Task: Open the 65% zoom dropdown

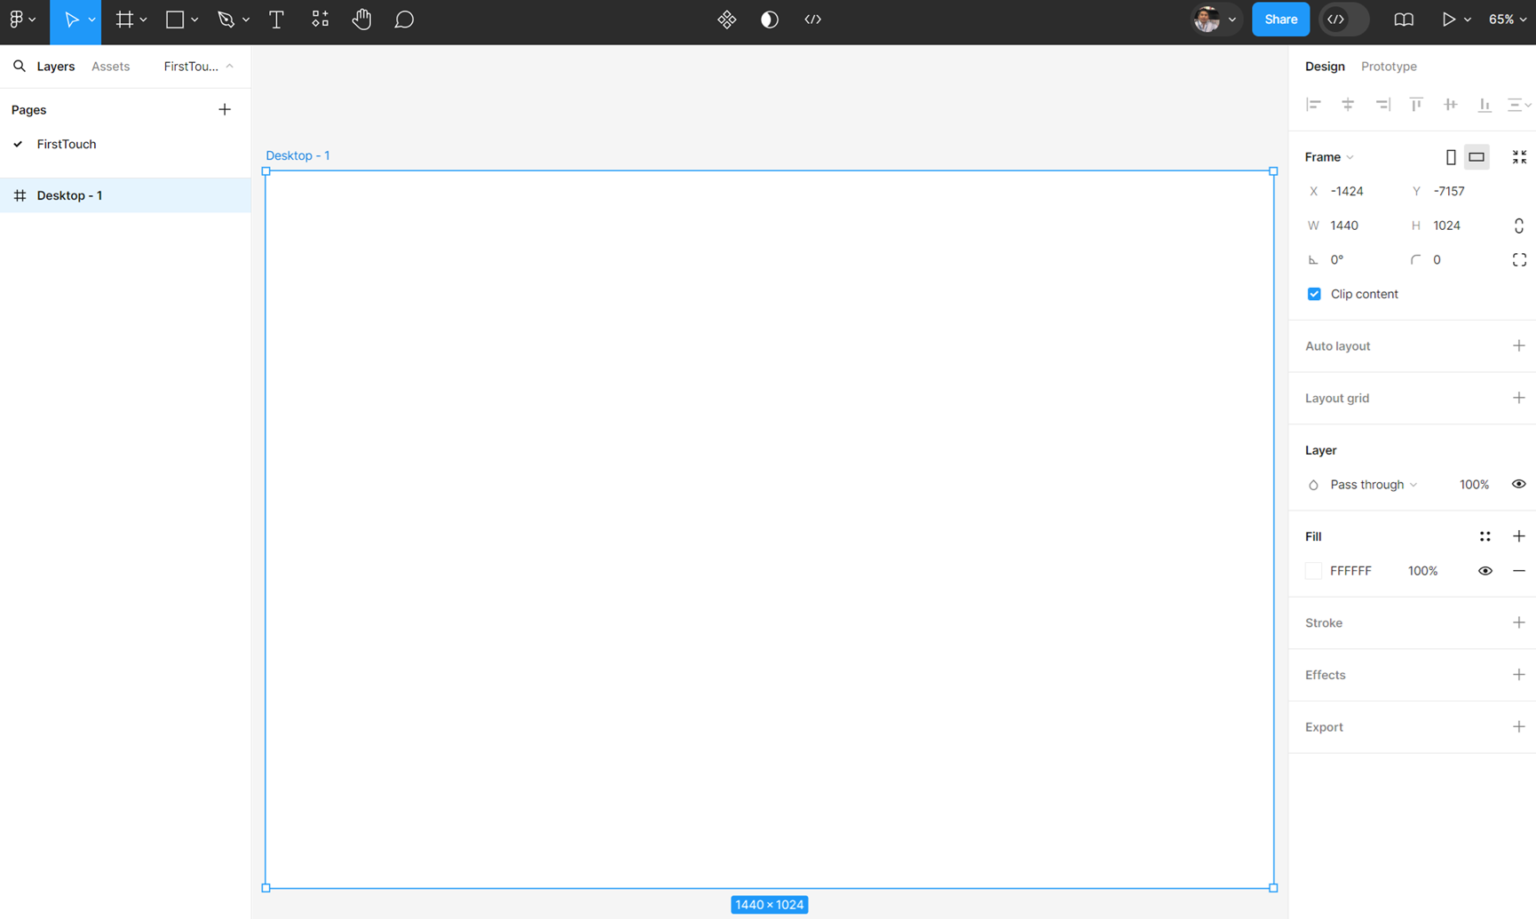Action: (1507, 19)
